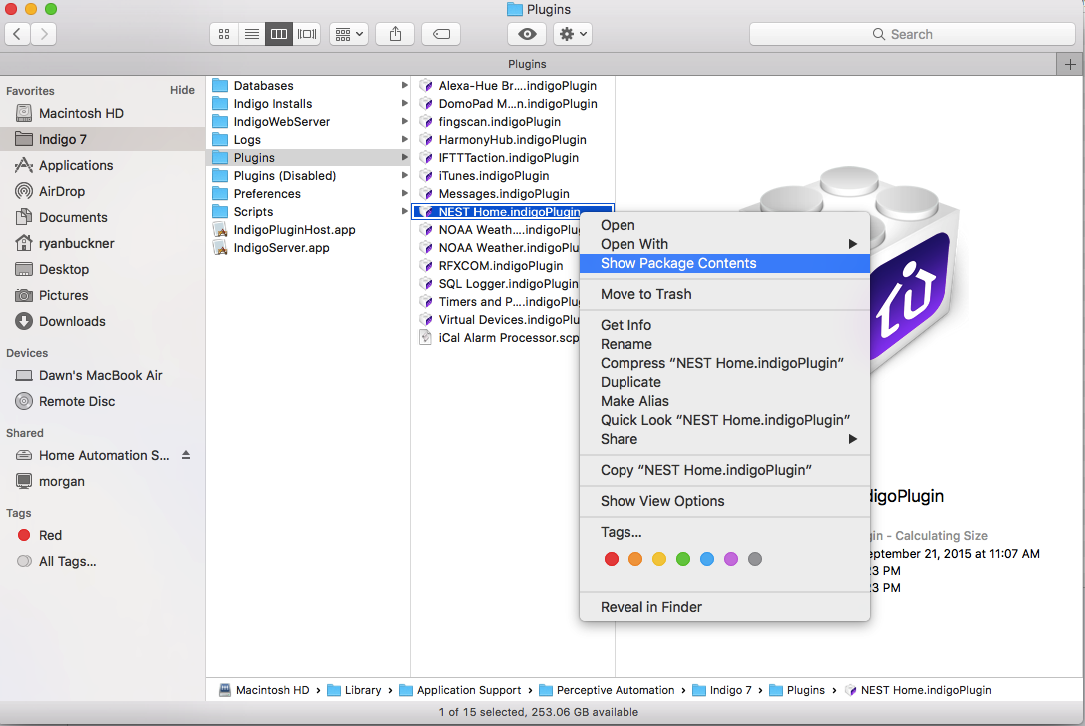Expand the Indigo Installs folder arrow
1085x726 pixels.
tap(404, 103)
